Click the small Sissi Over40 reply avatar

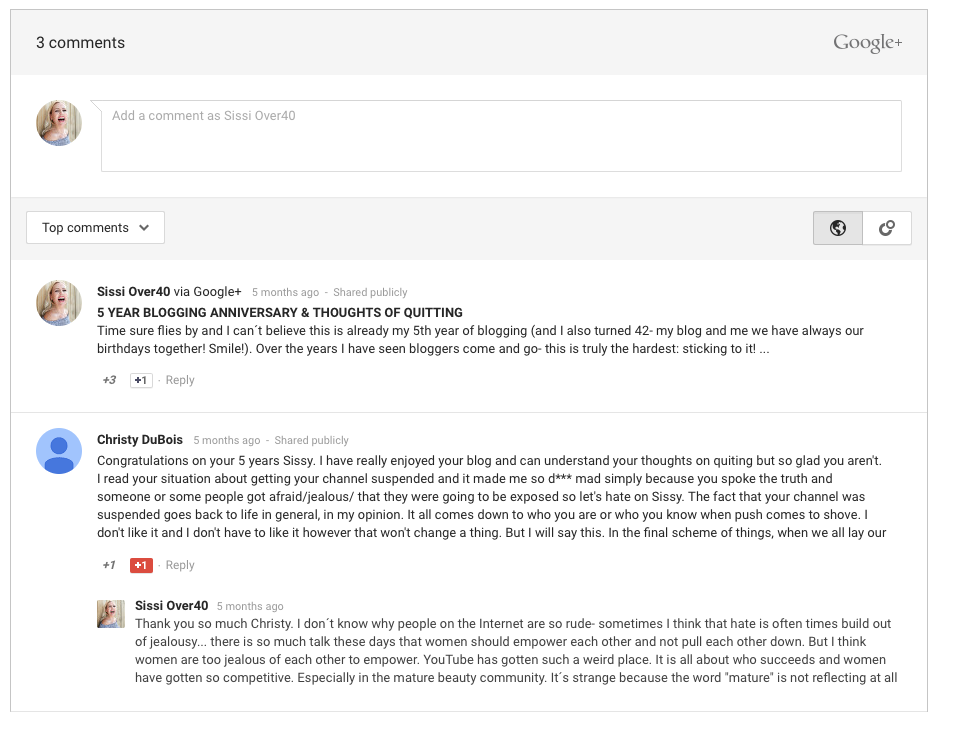(x=111, y=614)
